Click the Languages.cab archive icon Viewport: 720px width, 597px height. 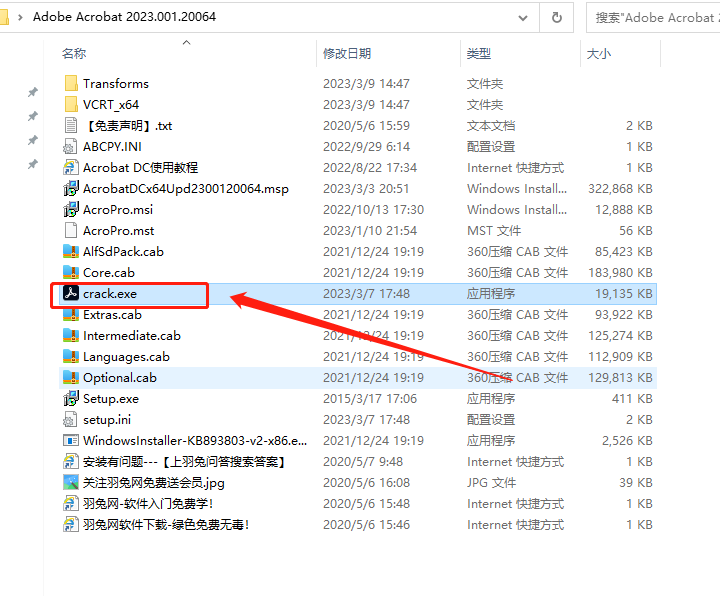point(71,357)
